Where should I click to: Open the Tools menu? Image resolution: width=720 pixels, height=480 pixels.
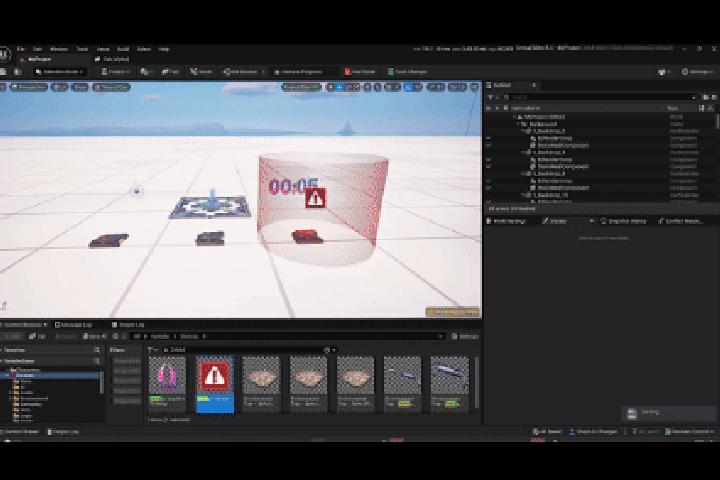(x=82, y=49)
